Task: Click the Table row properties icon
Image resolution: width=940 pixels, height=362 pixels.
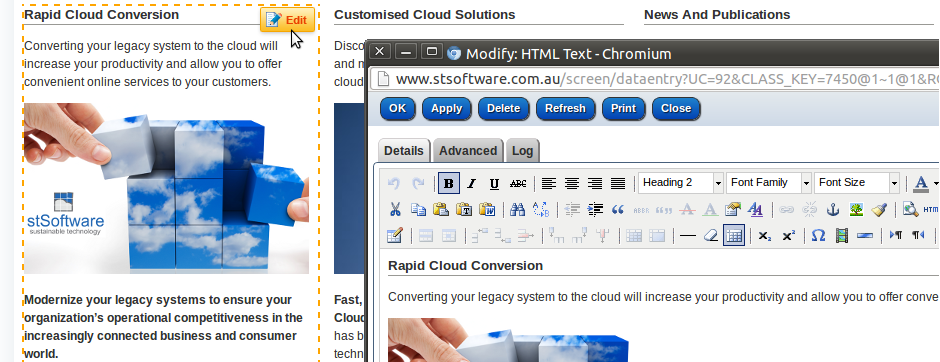Action: (x=426, y=236)
